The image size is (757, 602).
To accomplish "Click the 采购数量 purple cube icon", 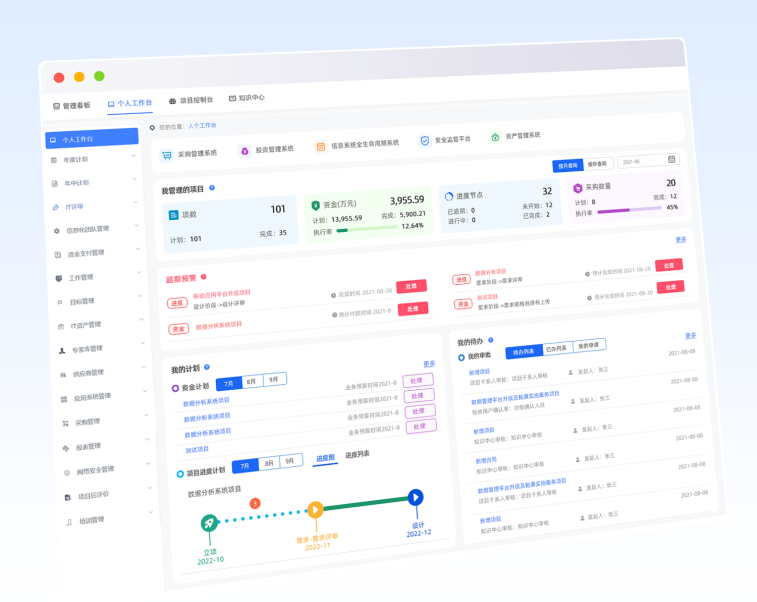I will 578,188.
